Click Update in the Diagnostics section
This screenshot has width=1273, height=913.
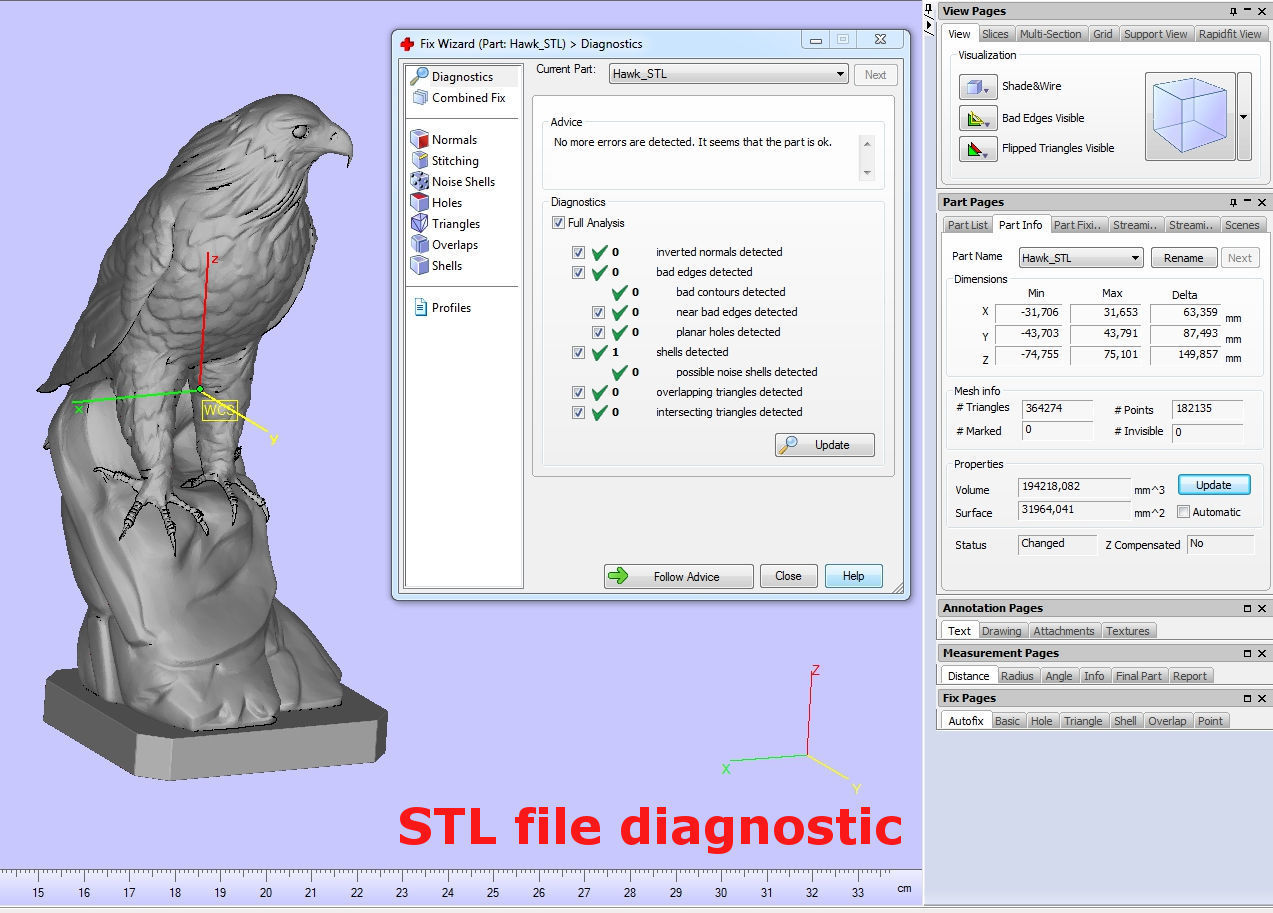(825, 445)
